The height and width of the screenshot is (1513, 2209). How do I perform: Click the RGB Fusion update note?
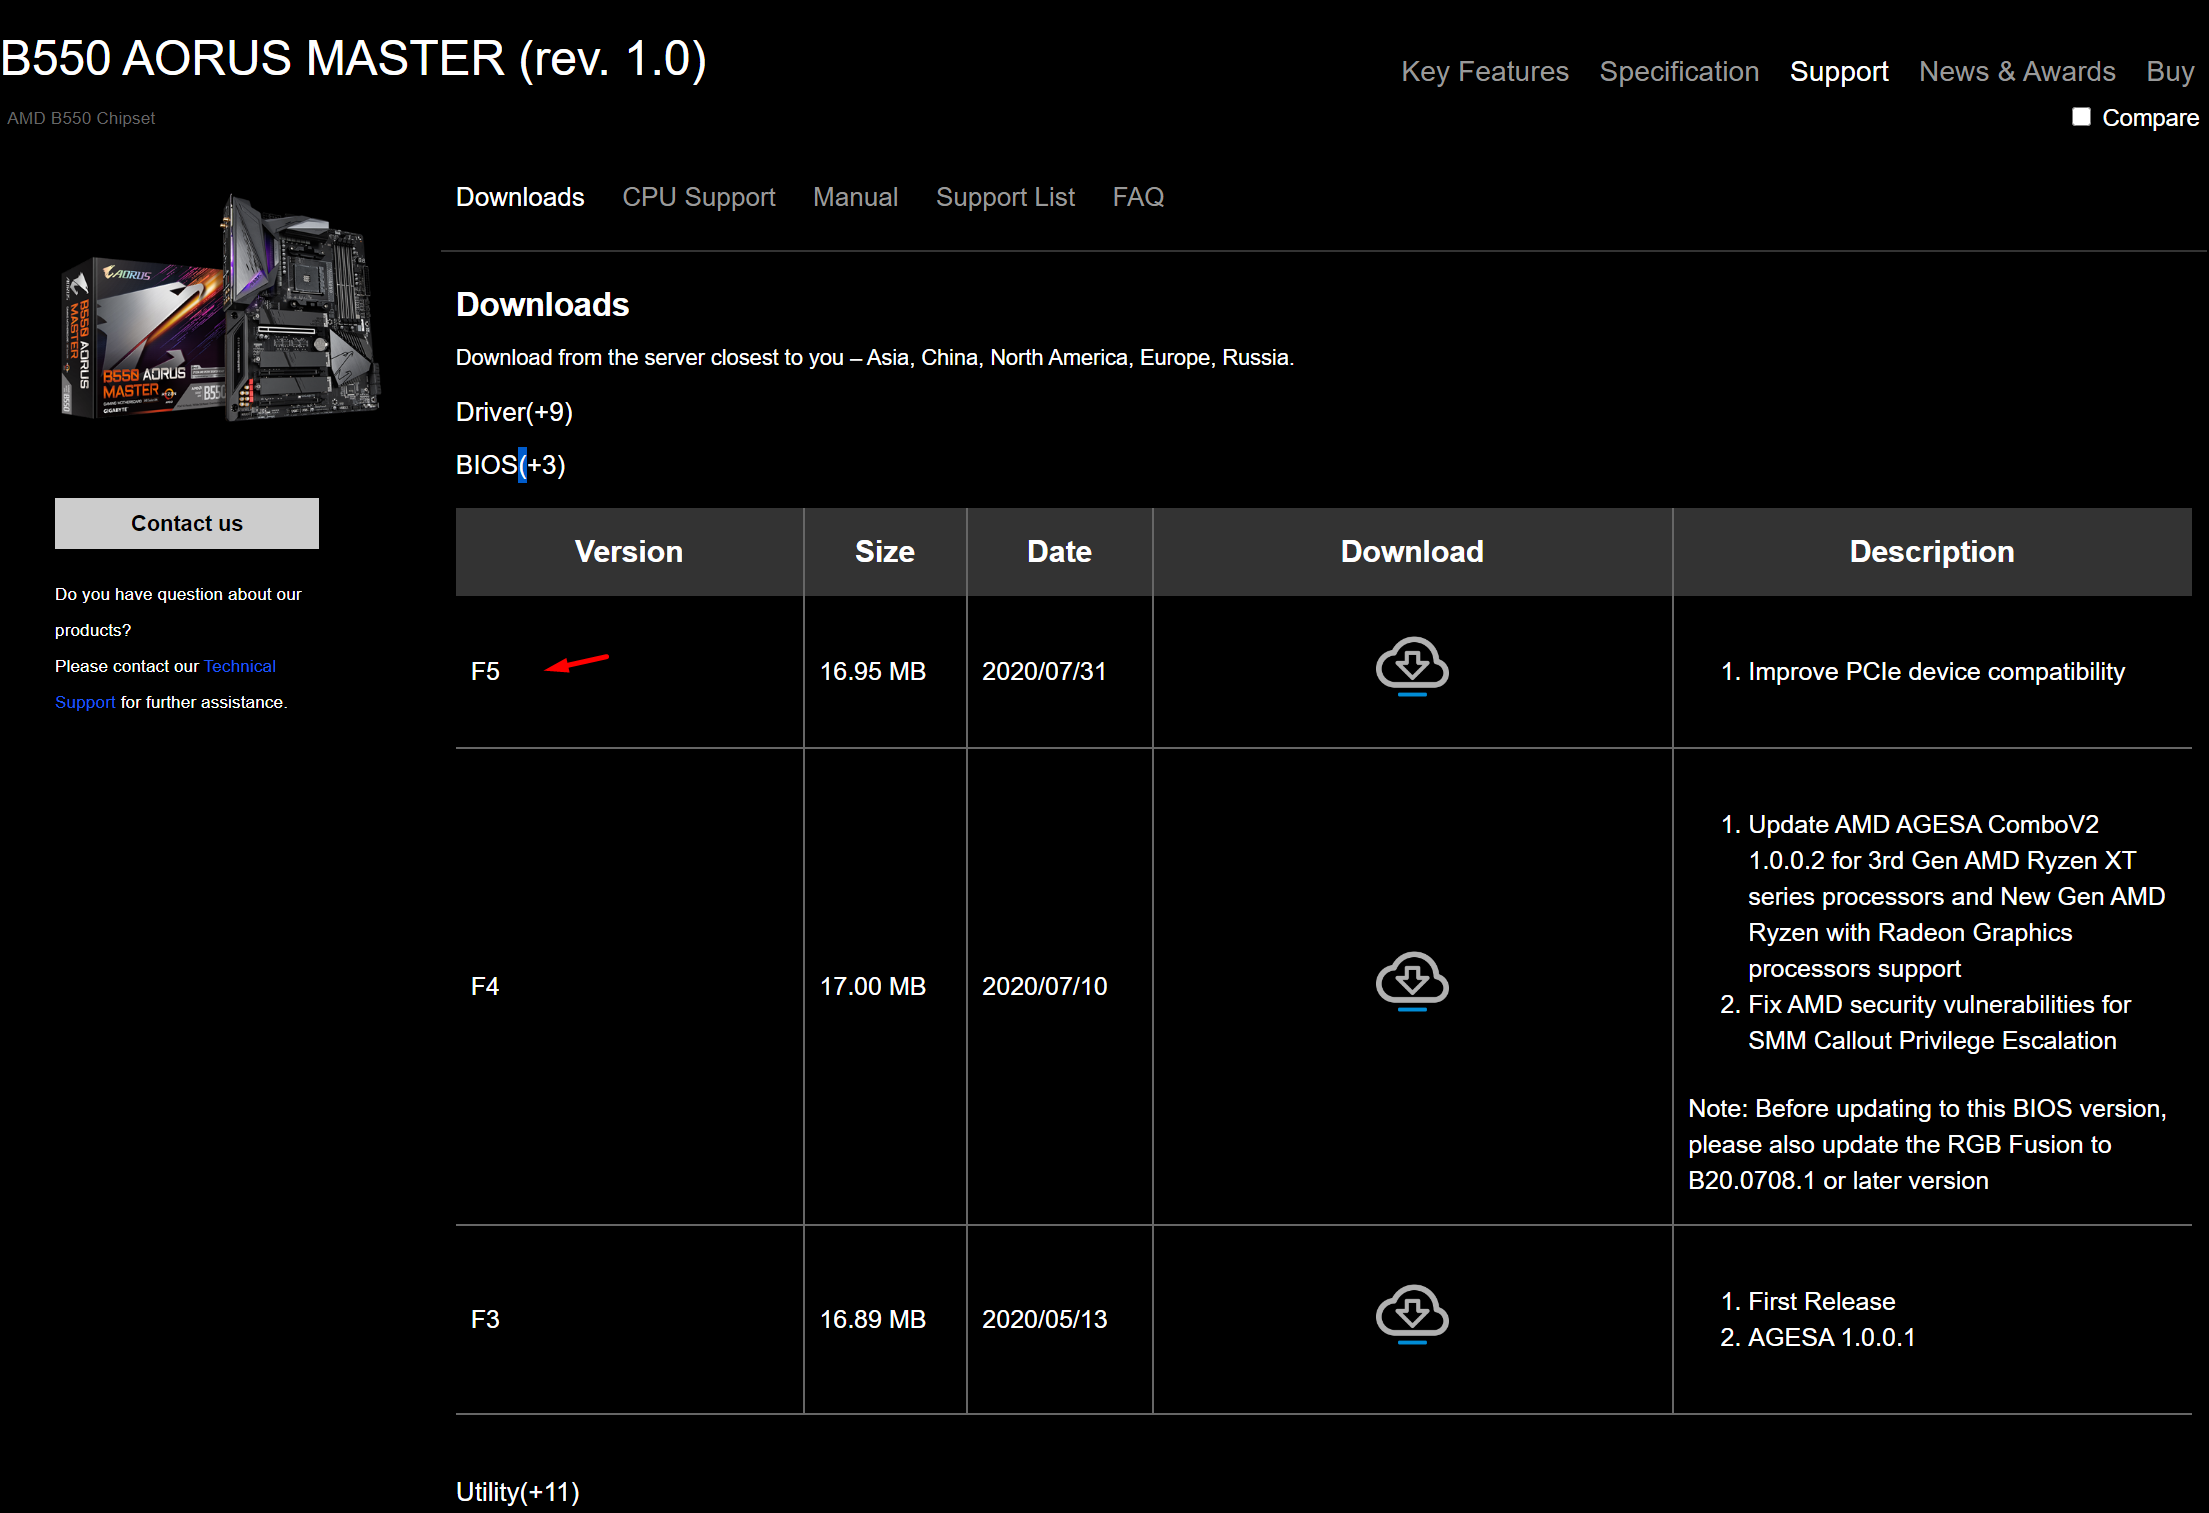pyautogui.click(x=1927, y=1145)
